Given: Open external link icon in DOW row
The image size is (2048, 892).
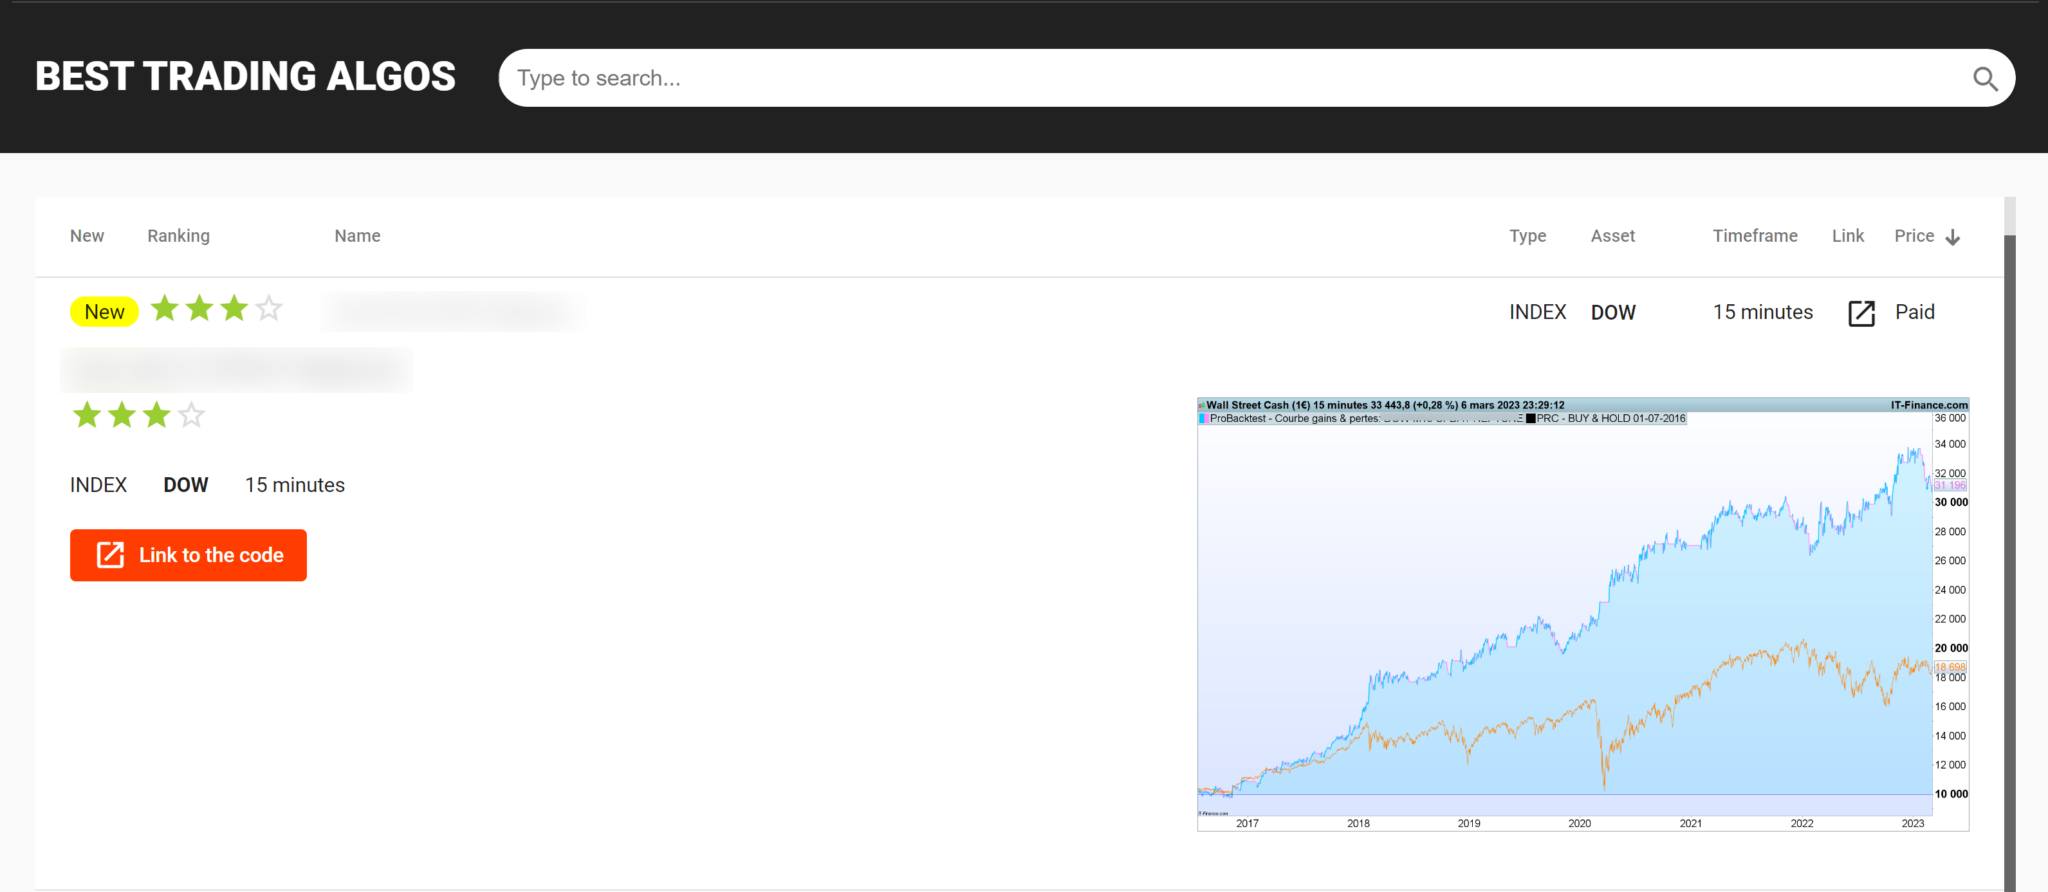Looking at the screenshot, I should point(1861,313).
